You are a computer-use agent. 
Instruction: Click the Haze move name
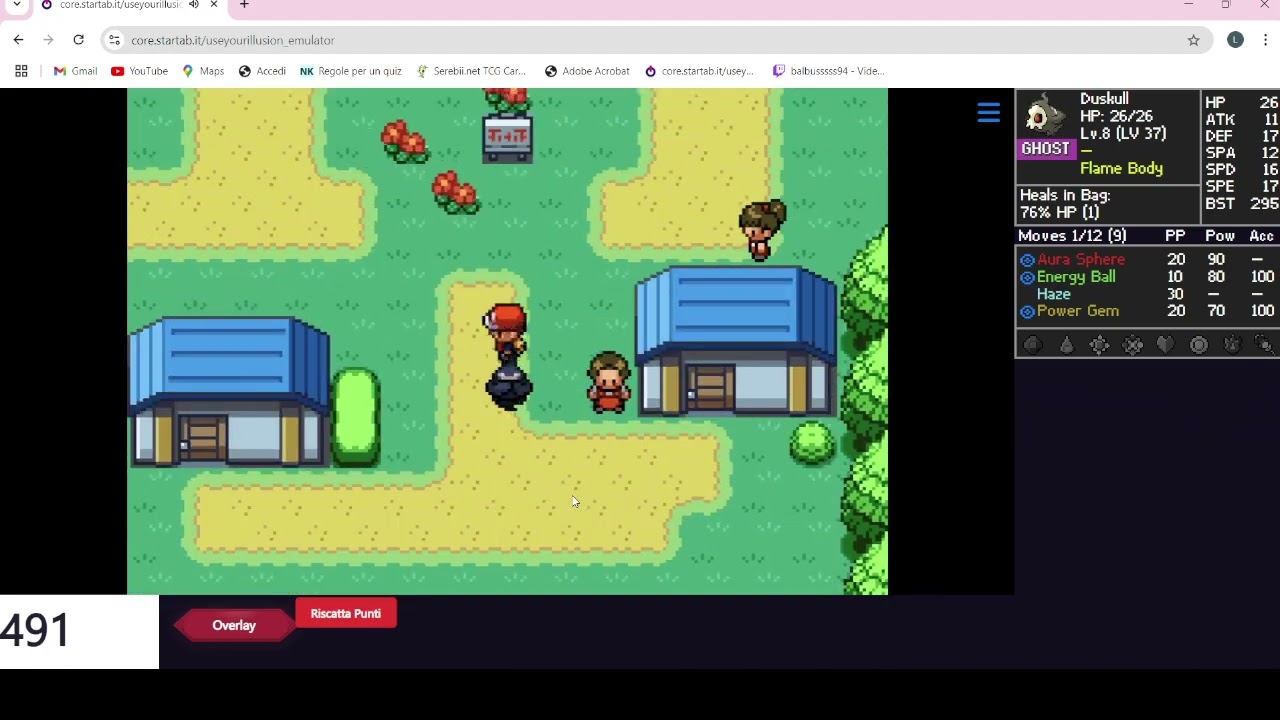1054,294
